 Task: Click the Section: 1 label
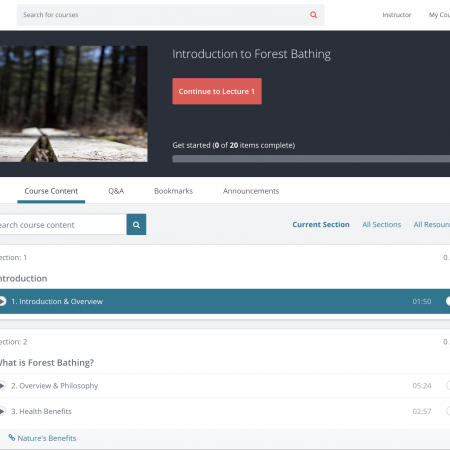(13, 258)
